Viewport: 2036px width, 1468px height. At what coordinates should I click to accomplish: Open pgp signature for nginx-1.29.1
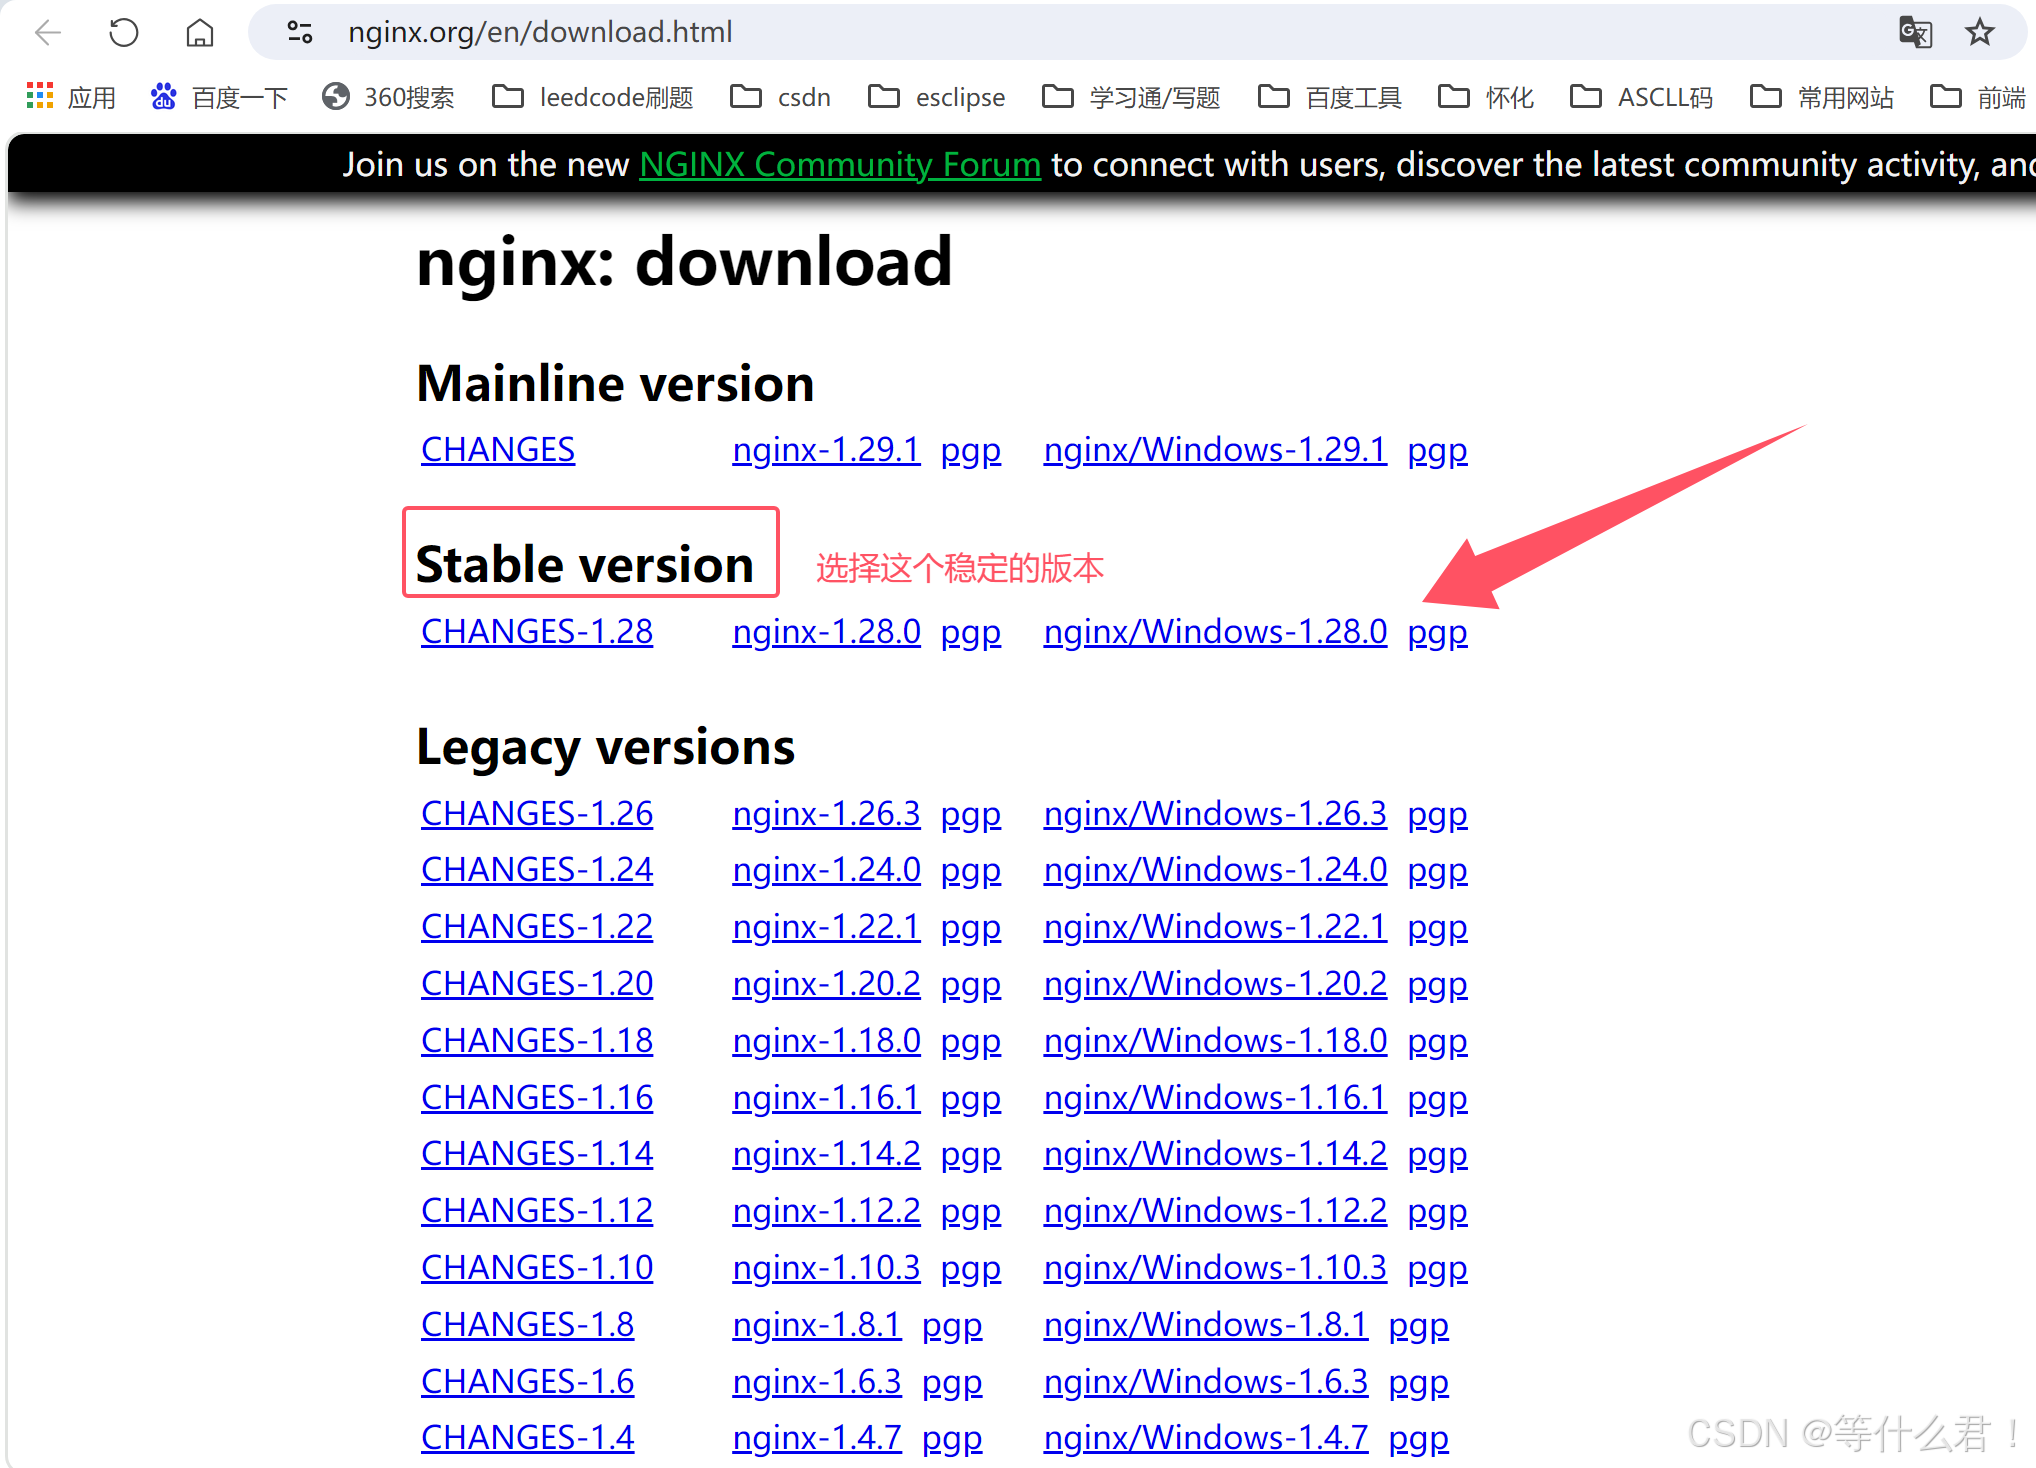[971, 452]
